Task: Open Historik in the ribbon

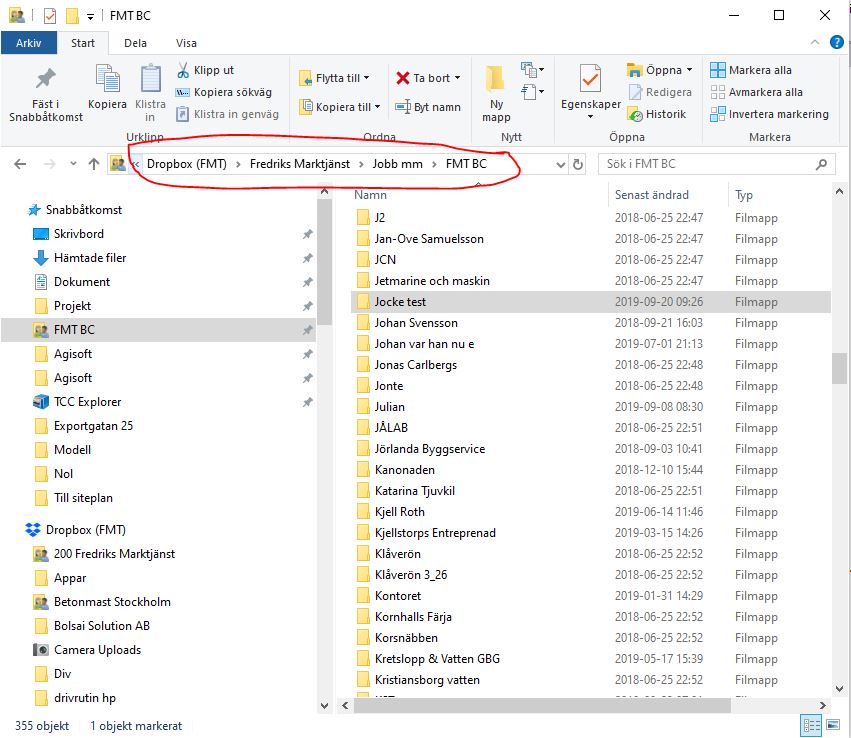Action: click(x=657, y=114)
